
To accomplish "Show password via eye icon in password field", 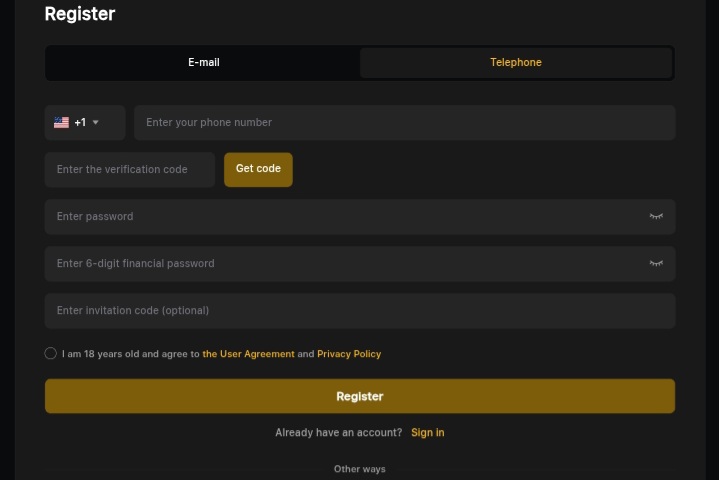I will click(656, 216).
